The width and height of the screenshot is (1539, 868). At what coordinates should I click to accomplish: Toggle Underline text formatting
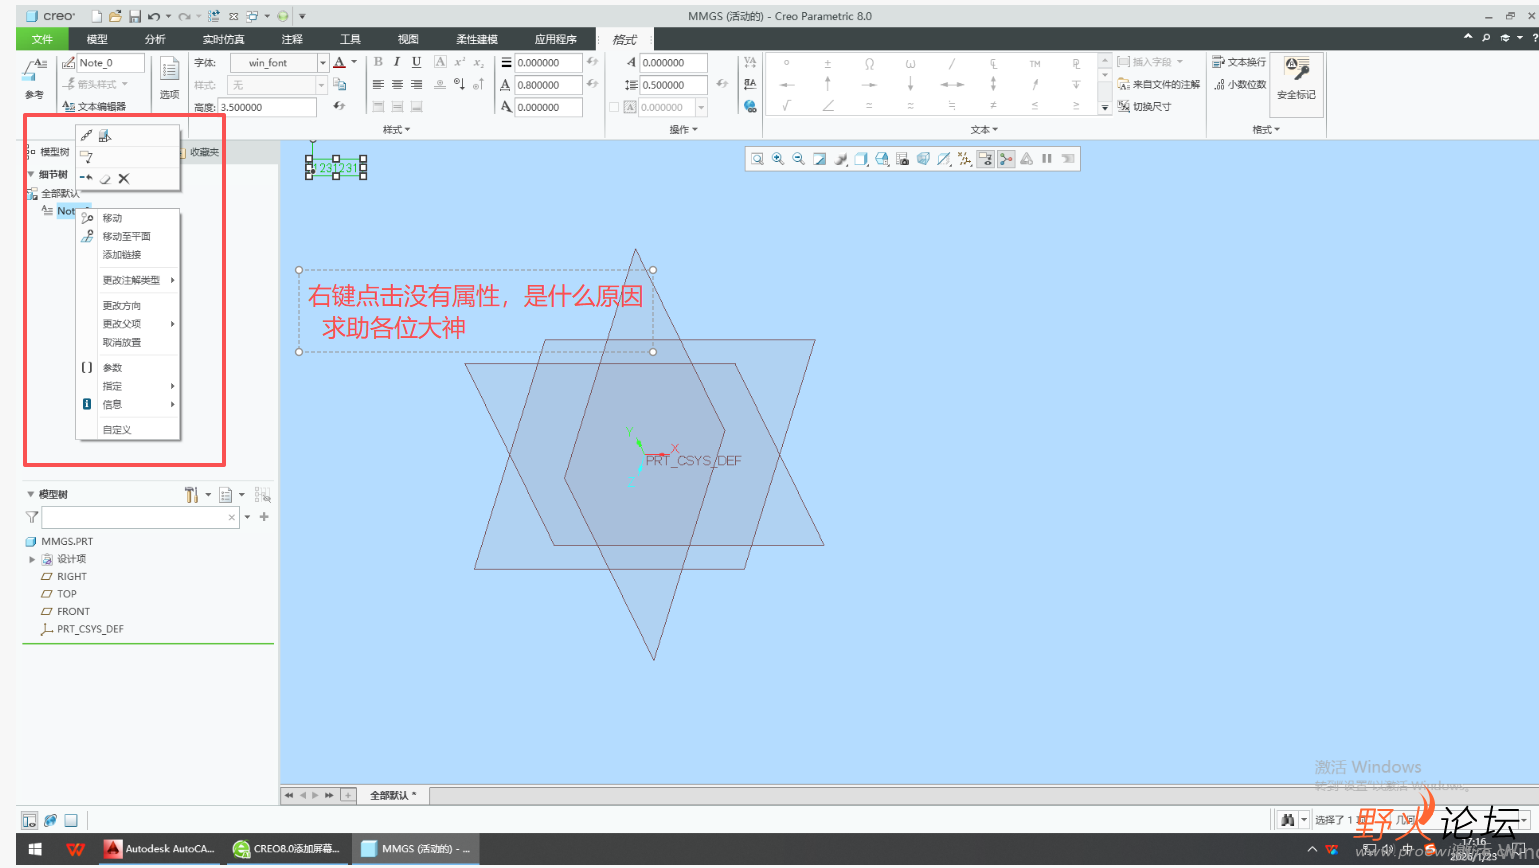[417, 62]
